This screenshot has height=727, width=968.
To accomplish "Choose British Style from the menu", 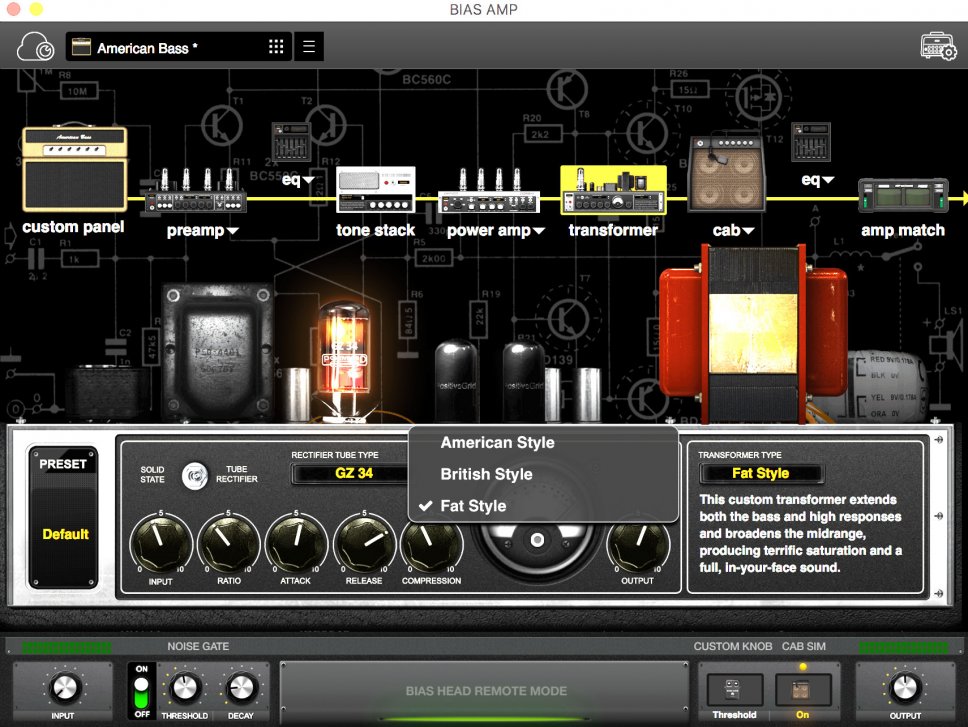I will tap(486, 474).
